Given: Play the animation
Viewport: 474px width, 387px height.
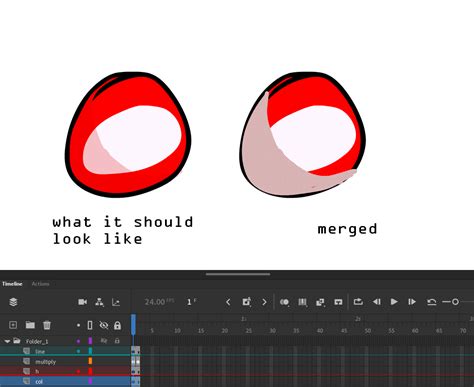Looking at the screenshot, I should 394,302.
